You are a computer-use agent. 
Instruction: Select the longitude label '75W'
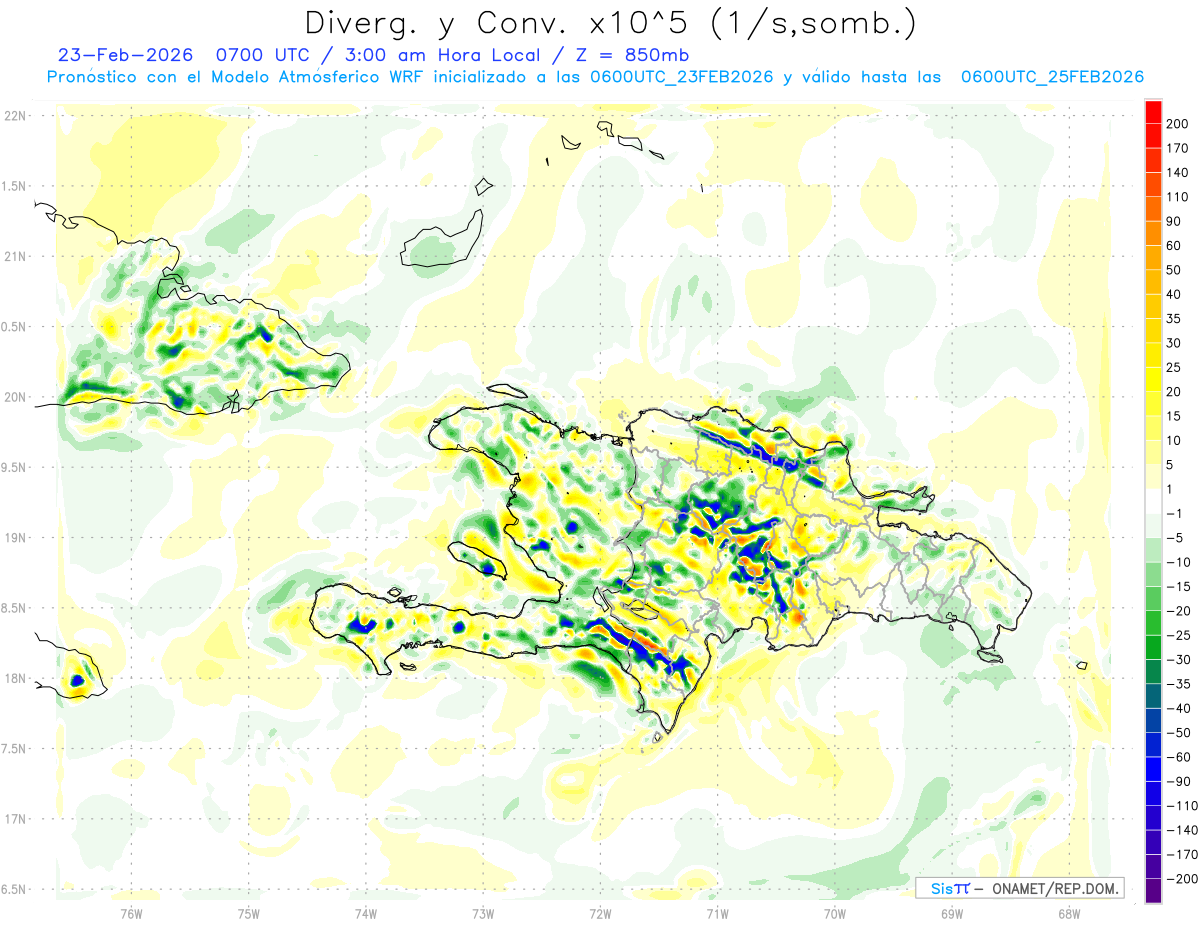click(x=249, y=913)
